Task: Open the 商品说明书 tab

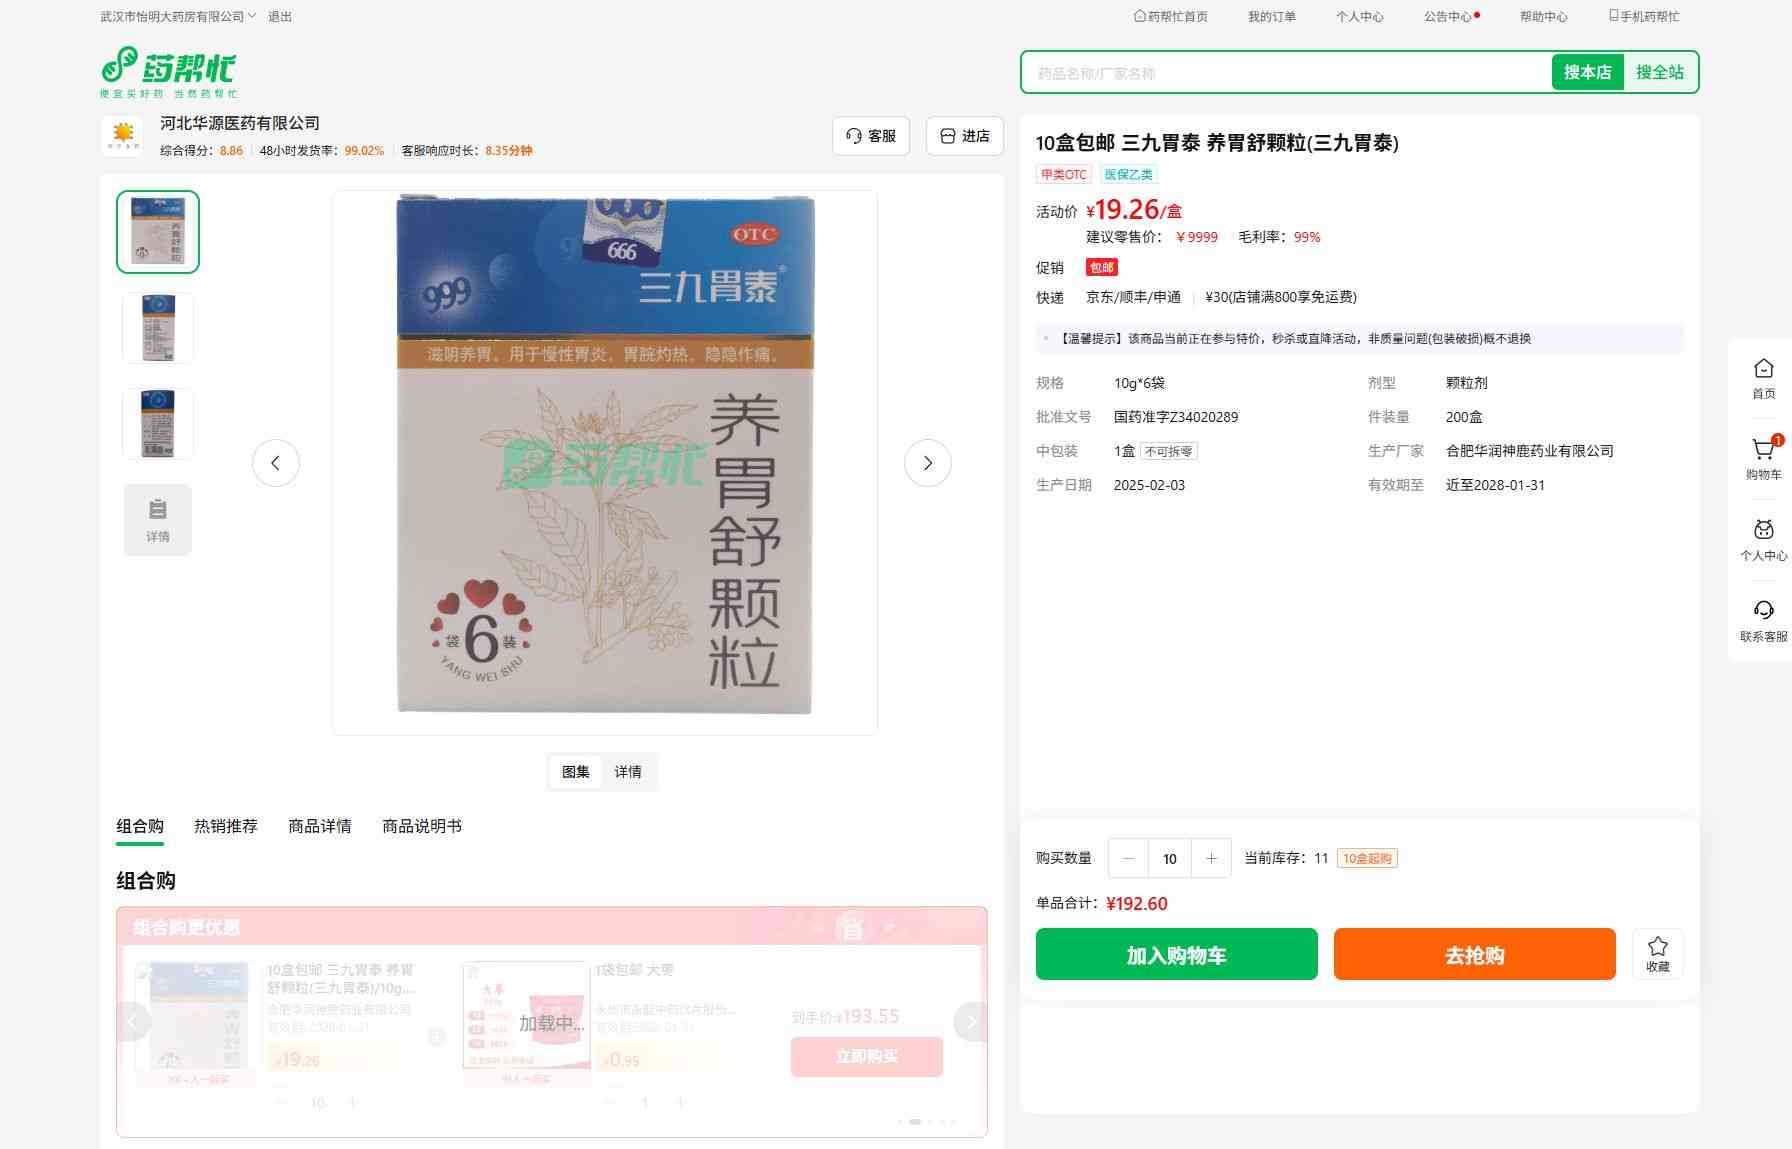Action: click(422, 826)
